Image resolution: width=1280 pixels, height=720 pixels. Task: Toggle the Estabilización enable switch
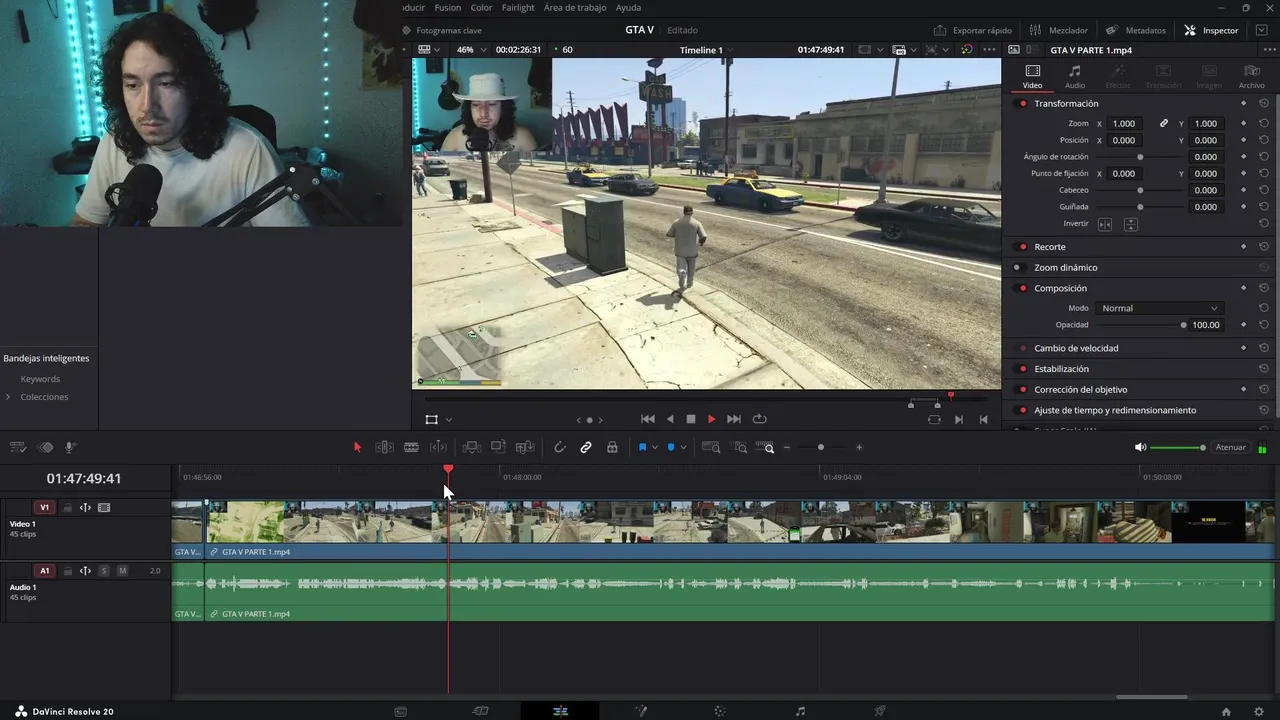[1022, 369]
